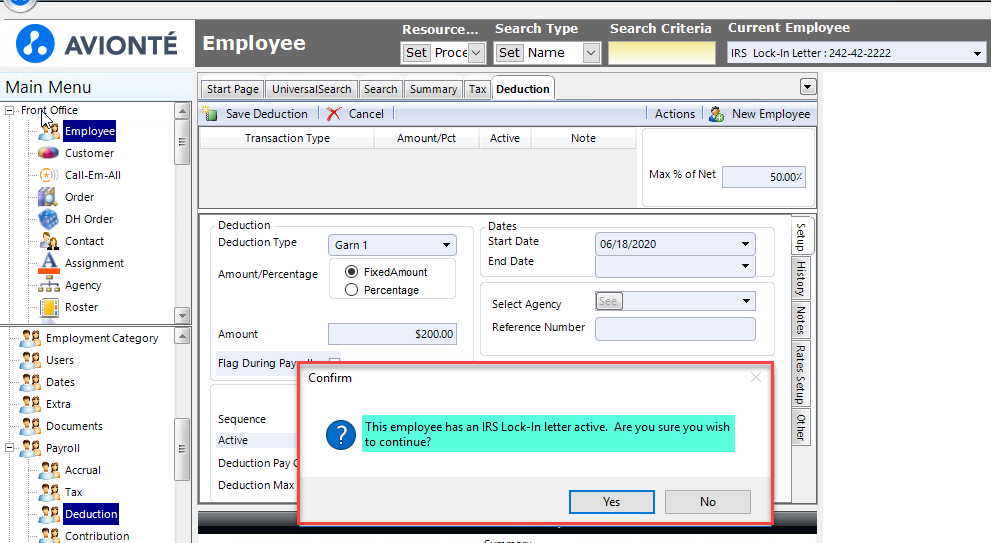Open the Current Employee dropdown
Image resolution: width=991 pixels, height=543 pixels.
(x=976, y=53)
